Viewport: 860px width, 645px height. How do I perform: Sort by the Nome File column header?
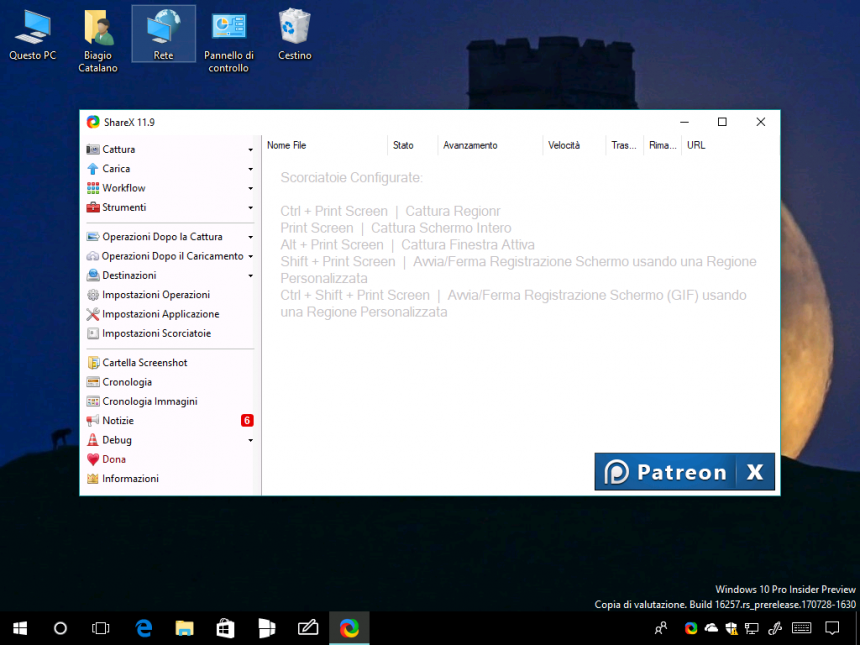pos(324,145)
